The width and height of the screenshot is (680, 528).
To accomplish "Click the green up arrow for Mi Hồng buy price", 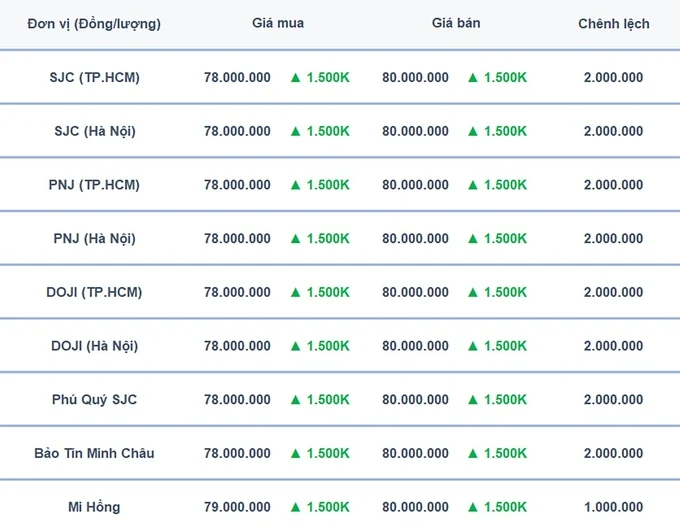I will pos(296,507).
